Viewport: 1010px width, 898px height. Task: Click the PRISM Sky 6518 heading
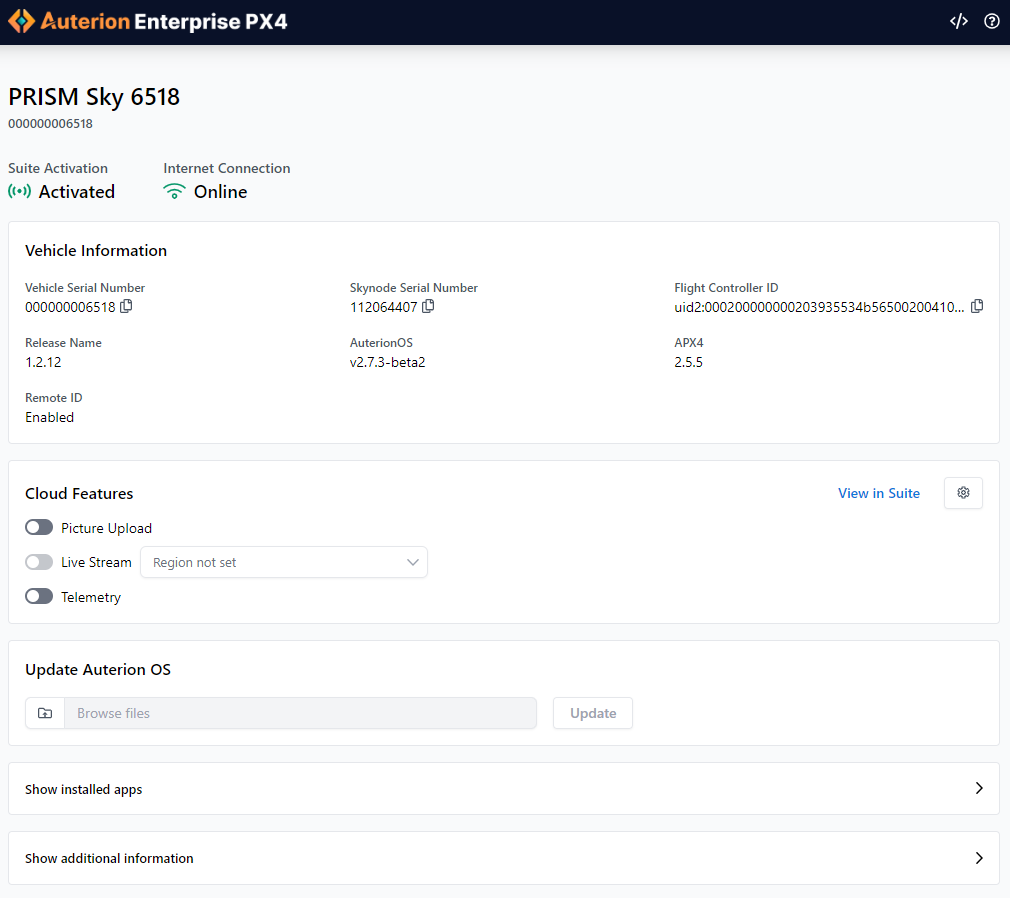(x=94, y=97)
